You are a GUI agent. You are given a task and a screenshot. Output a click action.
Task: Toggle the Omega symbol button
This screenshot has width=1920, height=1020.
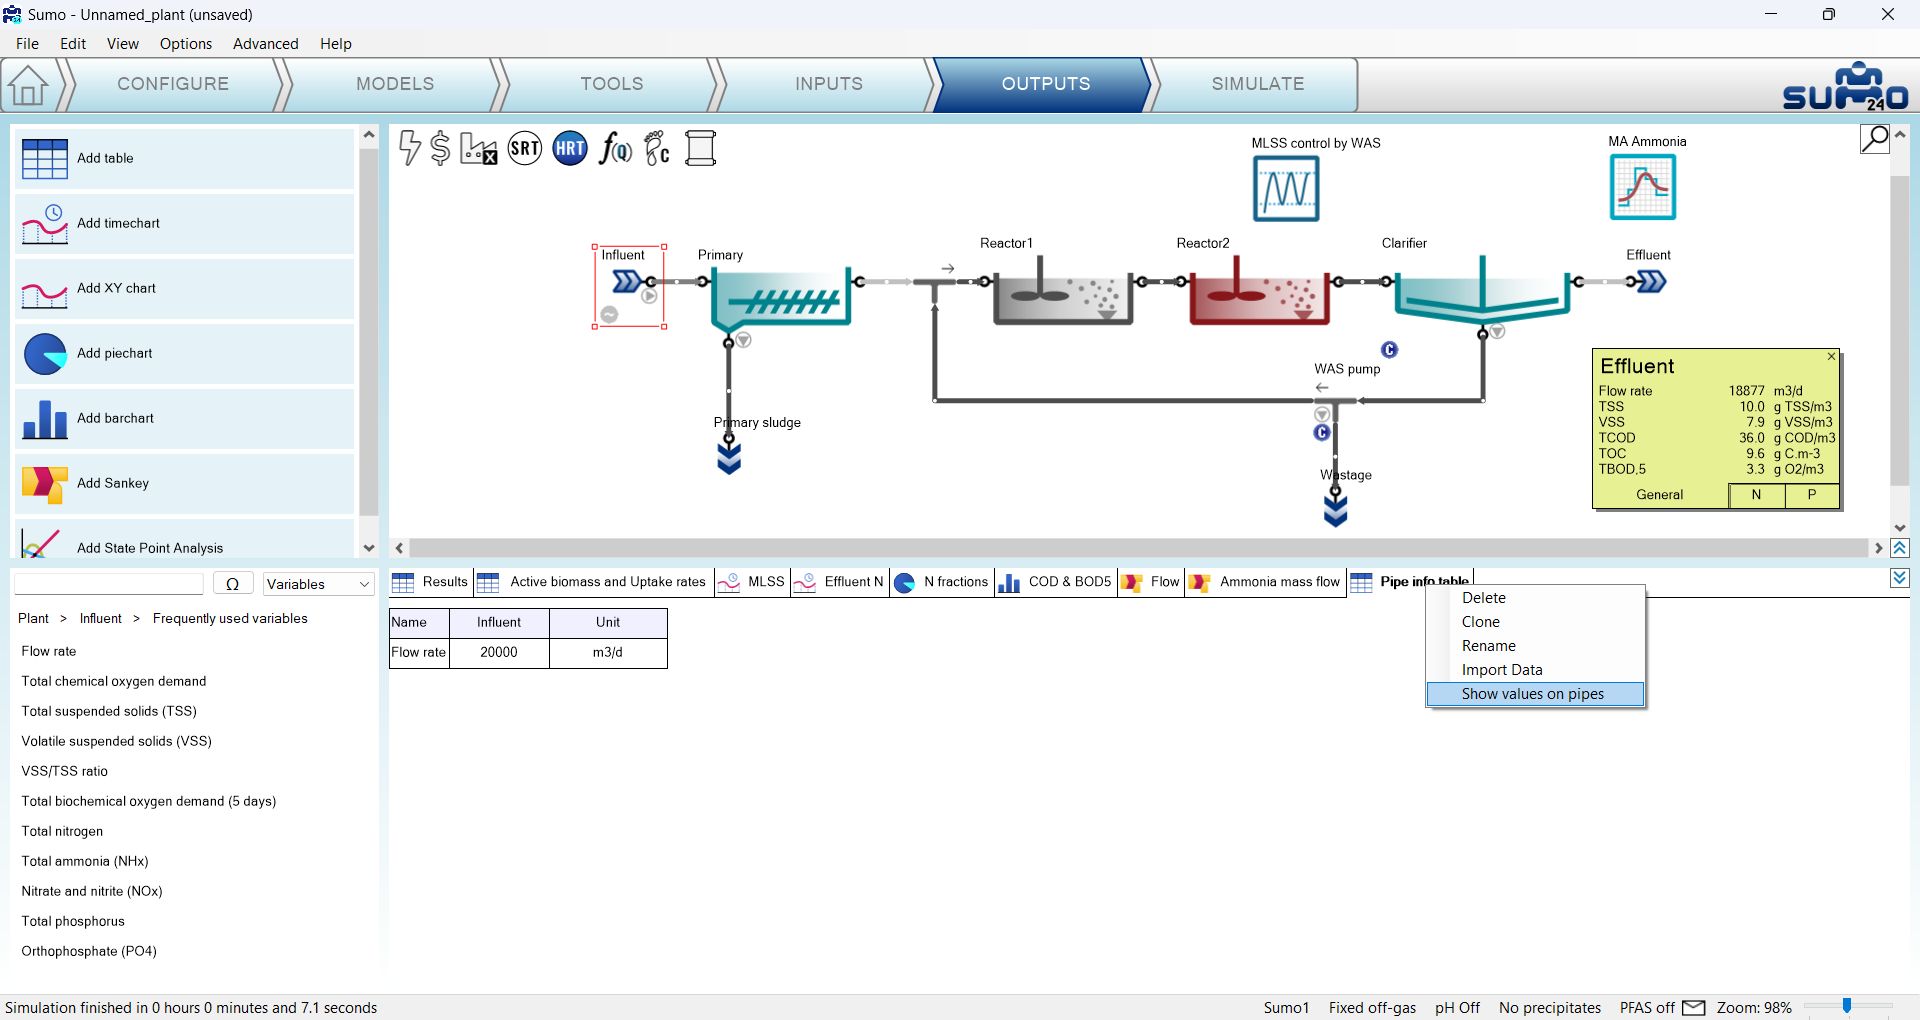click(x=233, y=584)
